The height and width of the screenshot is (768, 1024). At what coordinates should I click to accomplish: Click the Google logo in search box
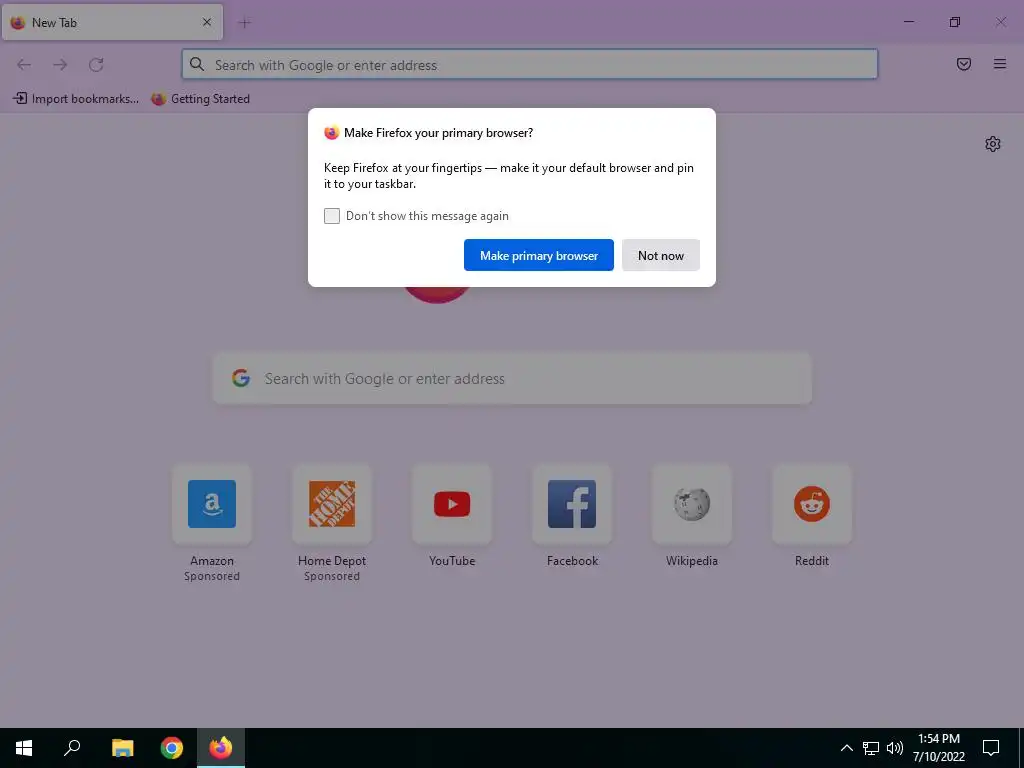tap(241, 378)
